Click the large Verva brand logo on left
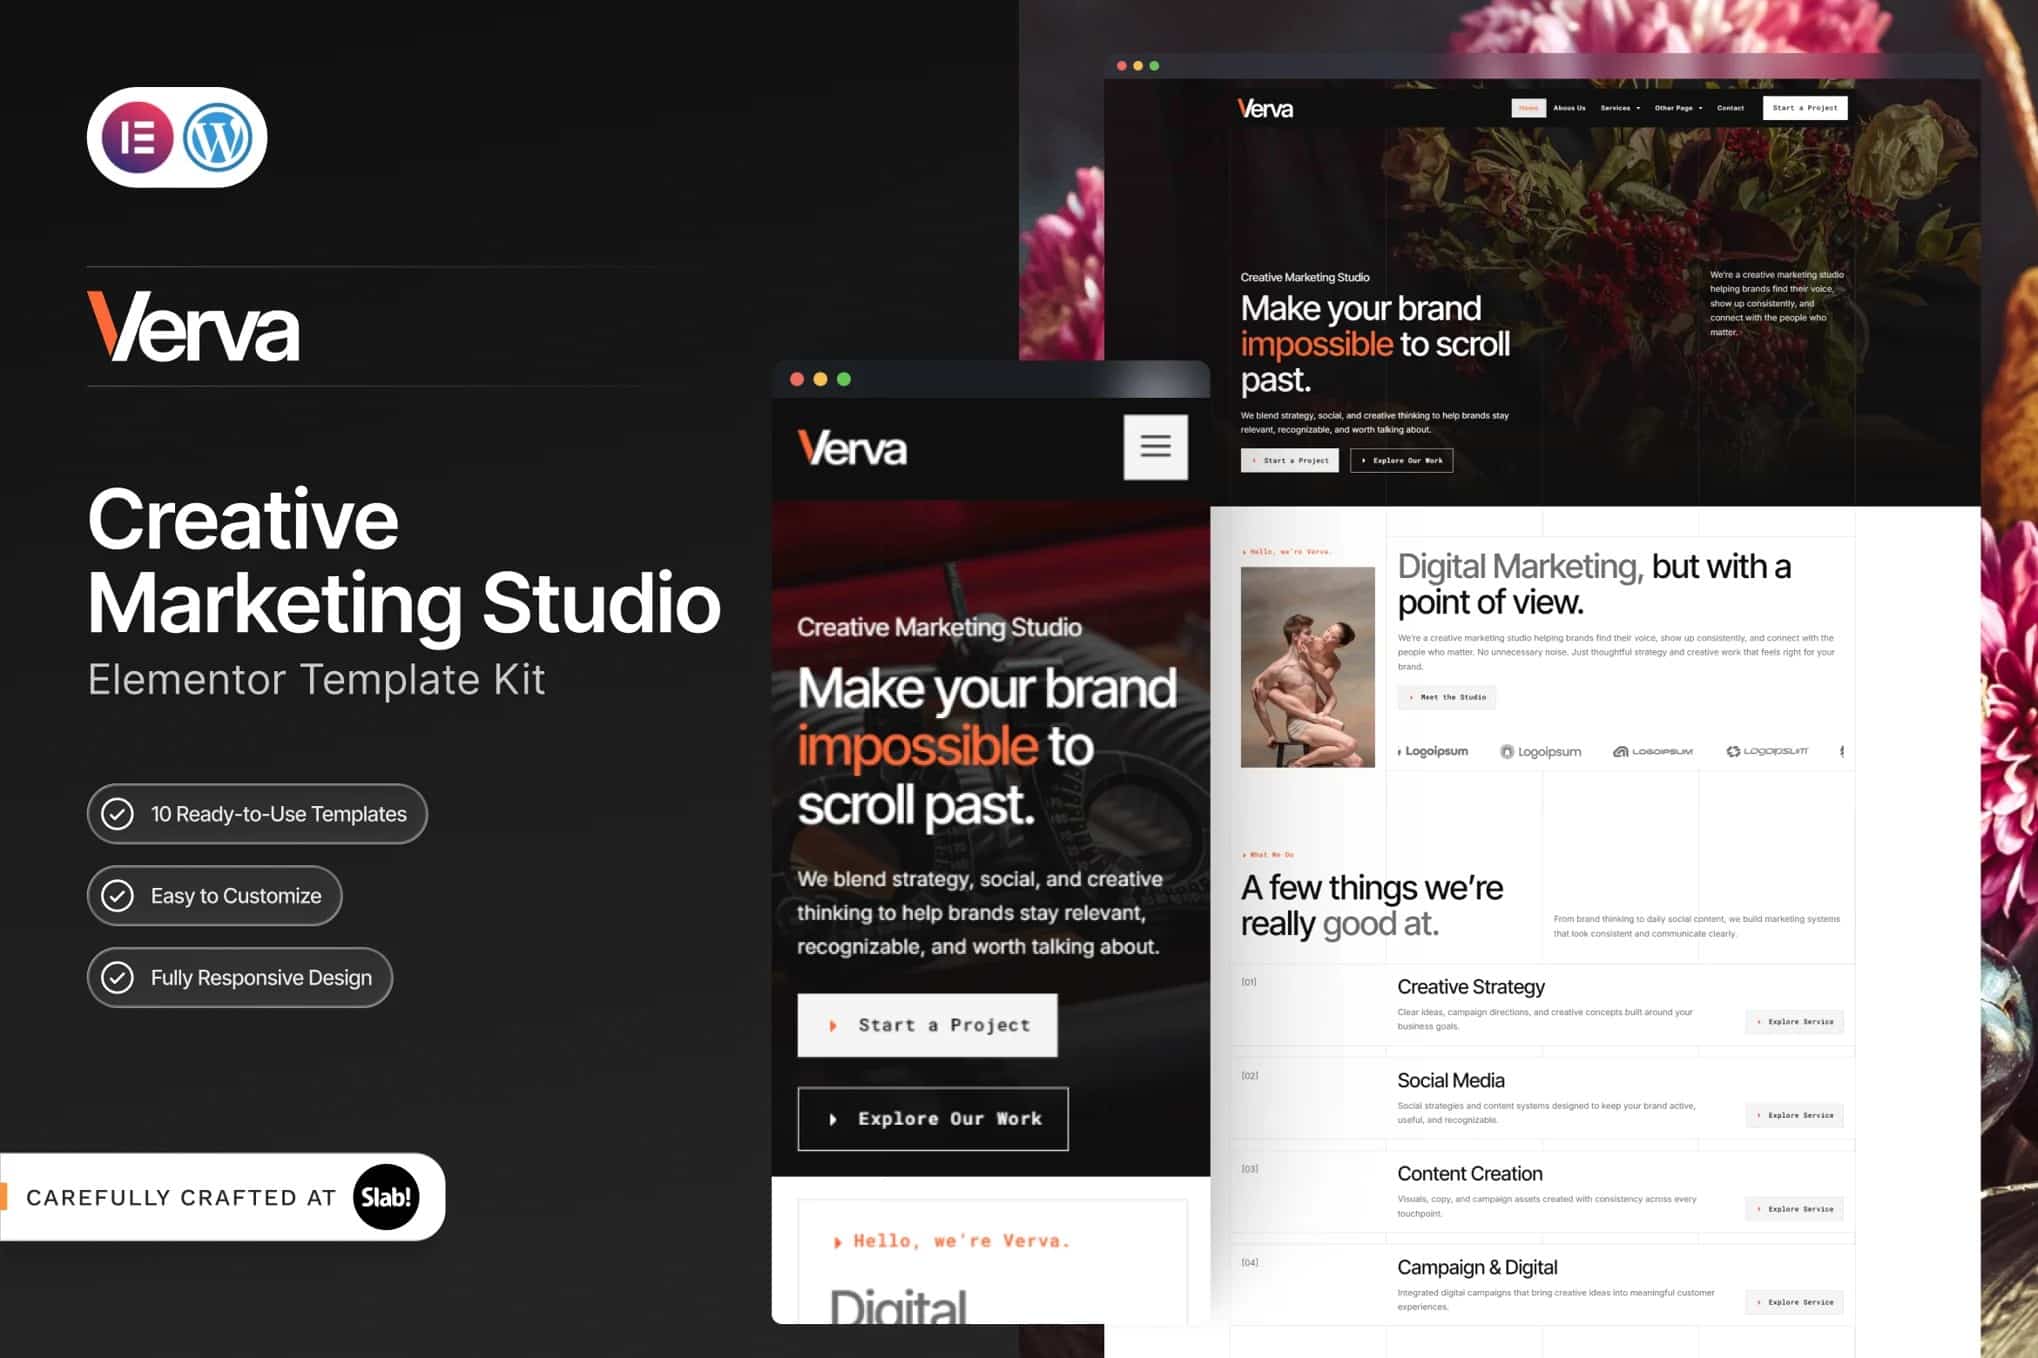 click(193, 326)
